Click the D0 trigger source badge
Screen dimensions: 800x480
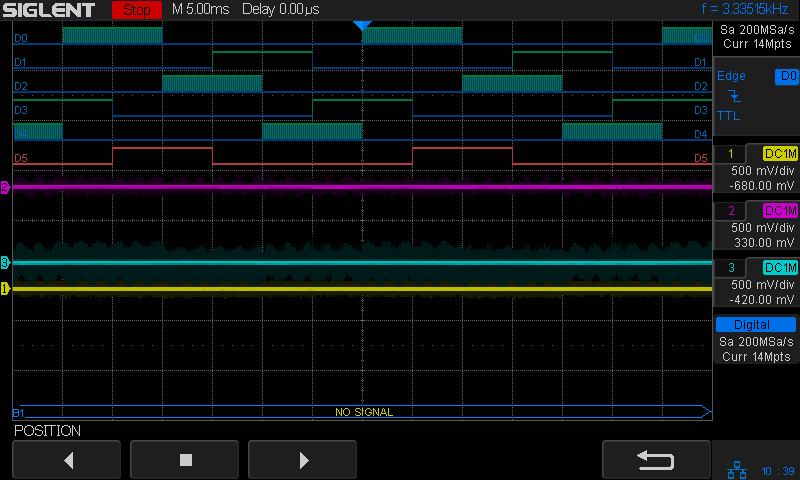tap(787, 76)
